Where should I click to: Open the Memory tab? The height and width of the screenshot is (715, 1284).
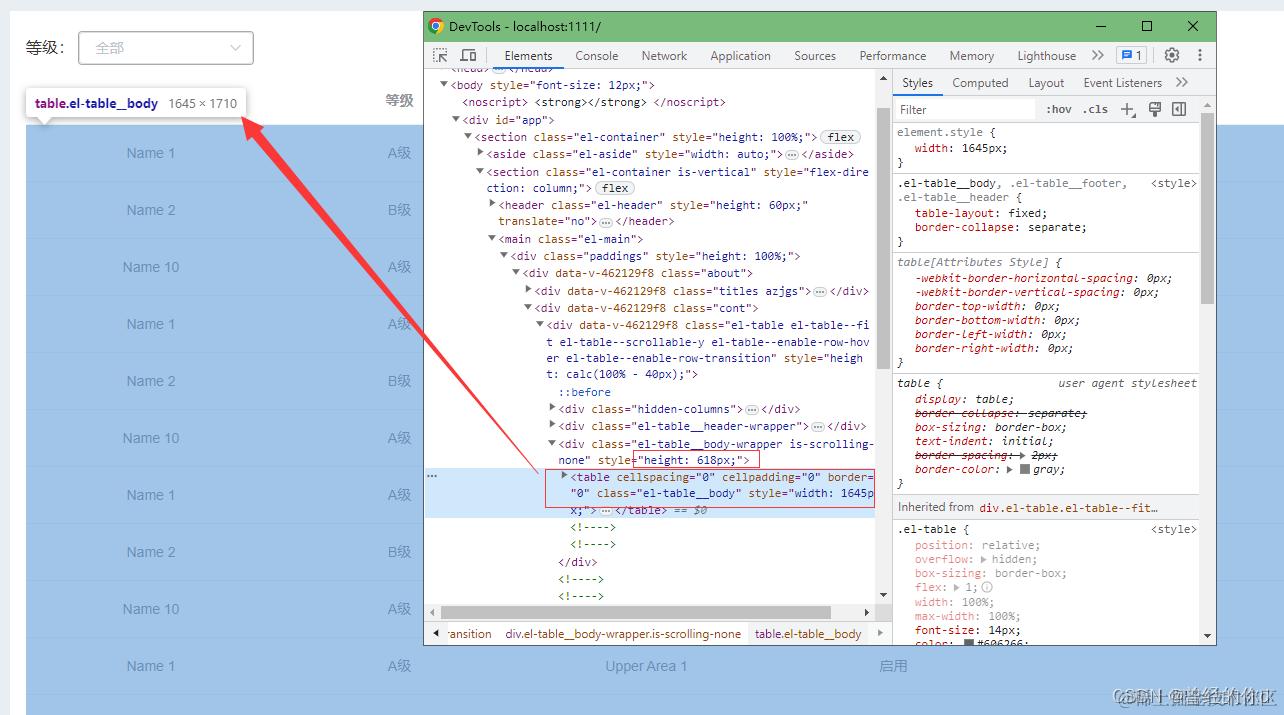tap(971, 56)
